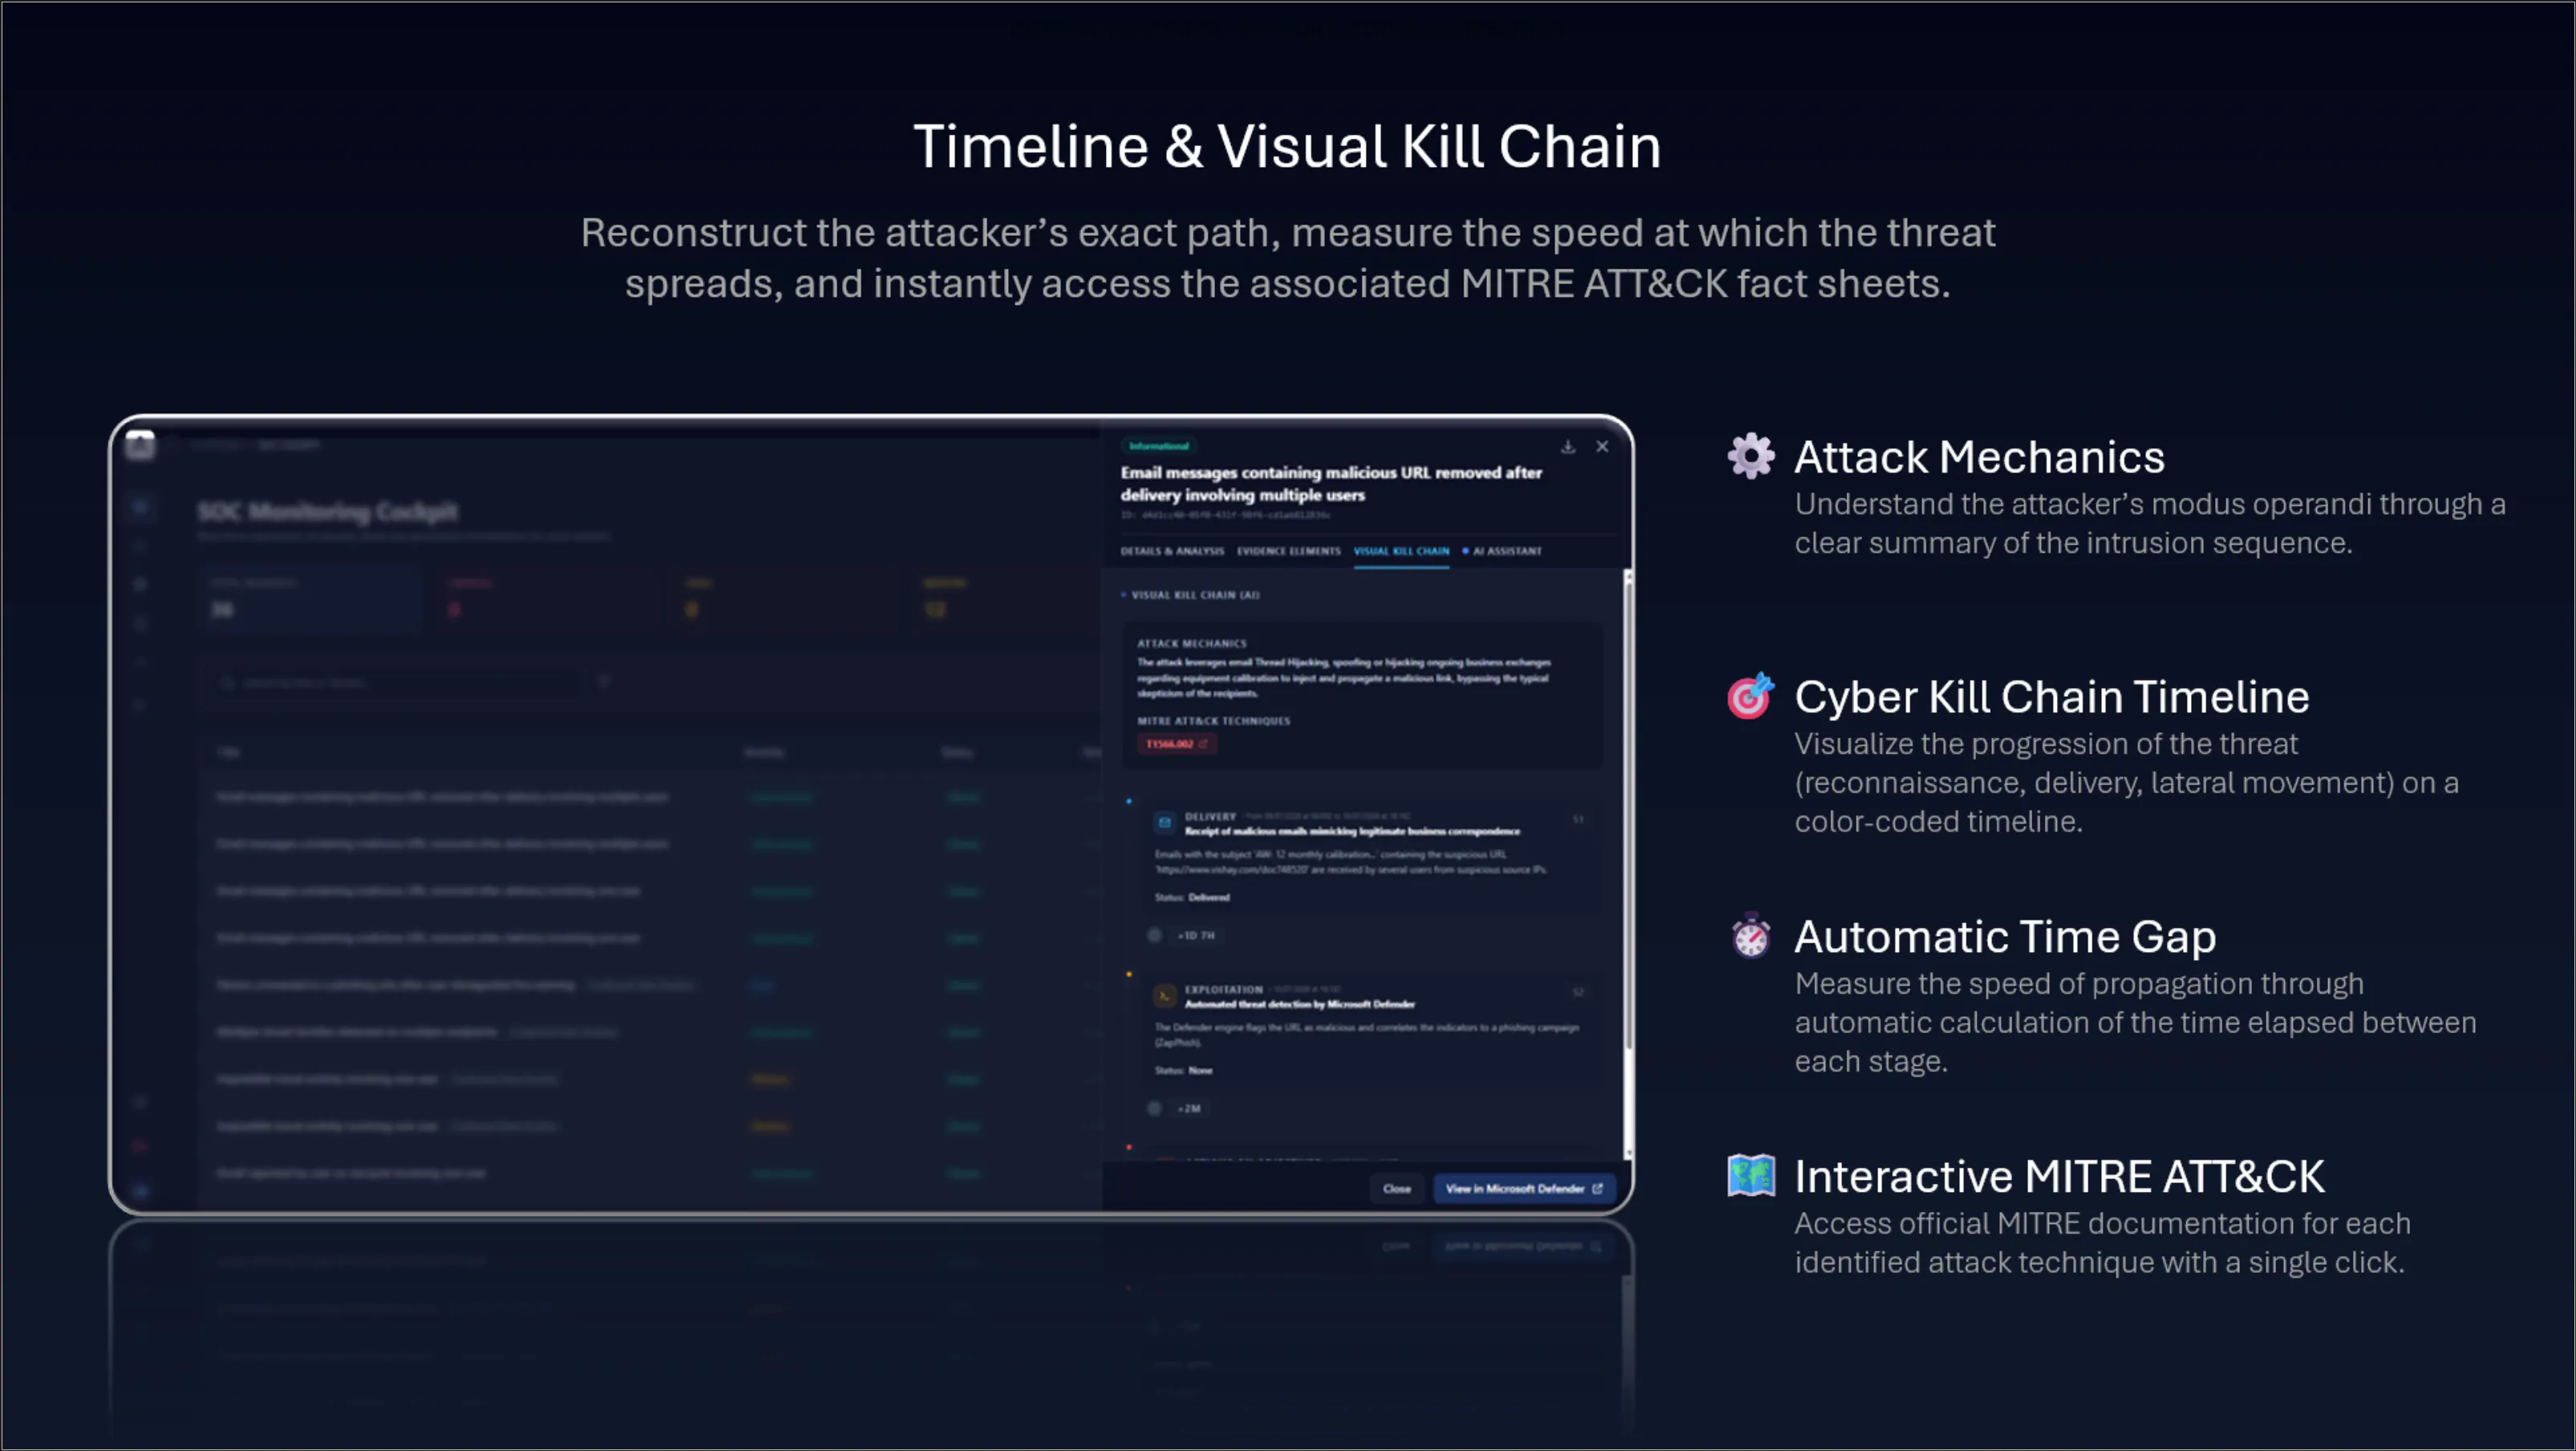Image resolution: width=2576 pixels, height=1451 pixels.
Task: Click the blurred search field in the cockpit
Action: [x=400, y=683]
